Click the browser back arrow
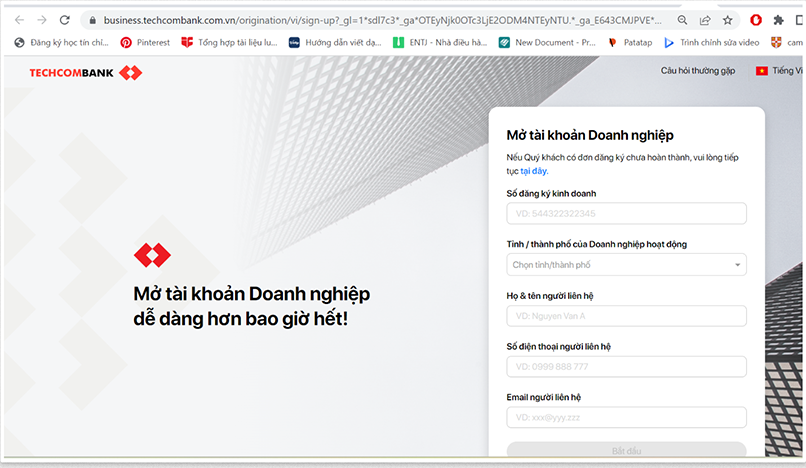Screen dimensions: 806x468 tap(20, 20)
